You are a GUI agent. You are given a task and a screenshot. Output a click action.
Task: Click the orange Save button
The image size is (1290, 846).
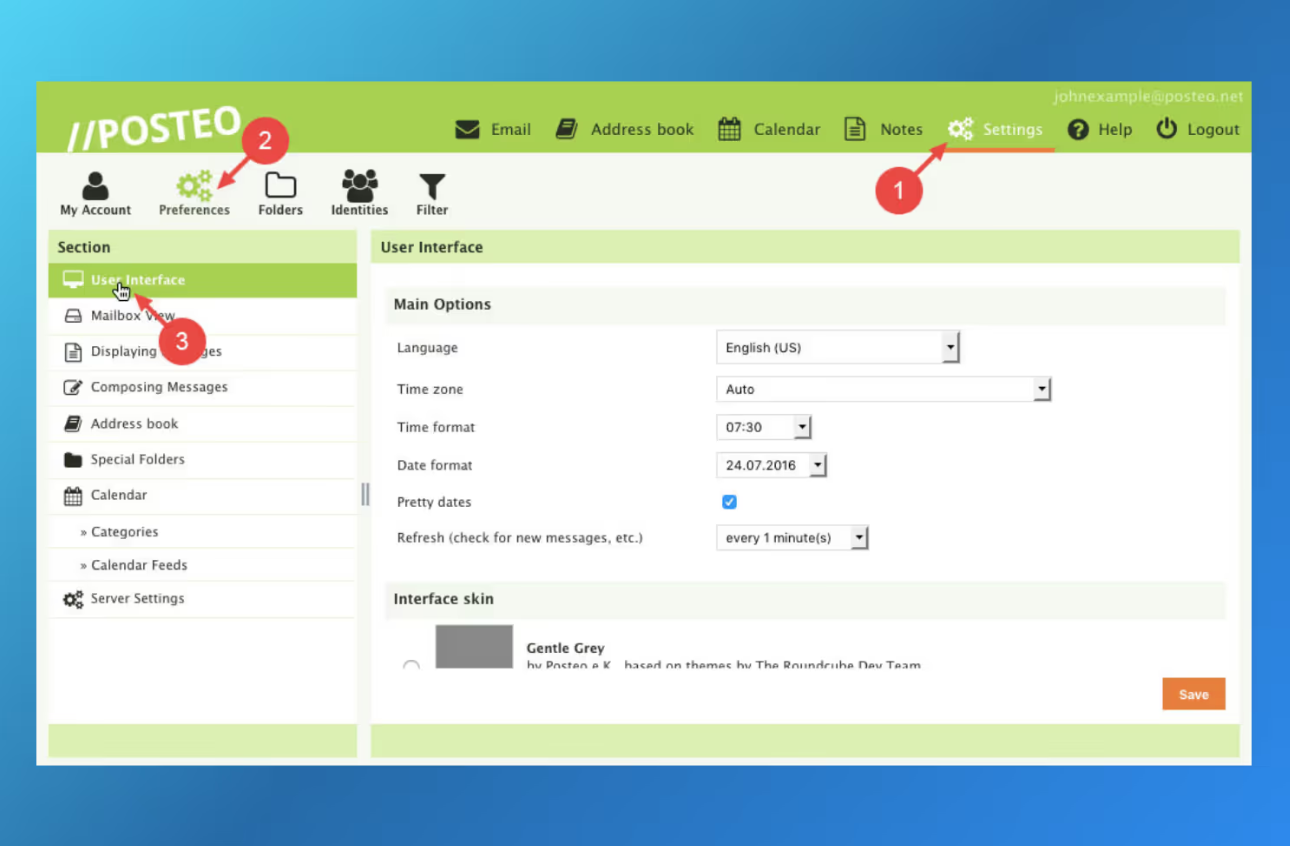[1193, 693]
